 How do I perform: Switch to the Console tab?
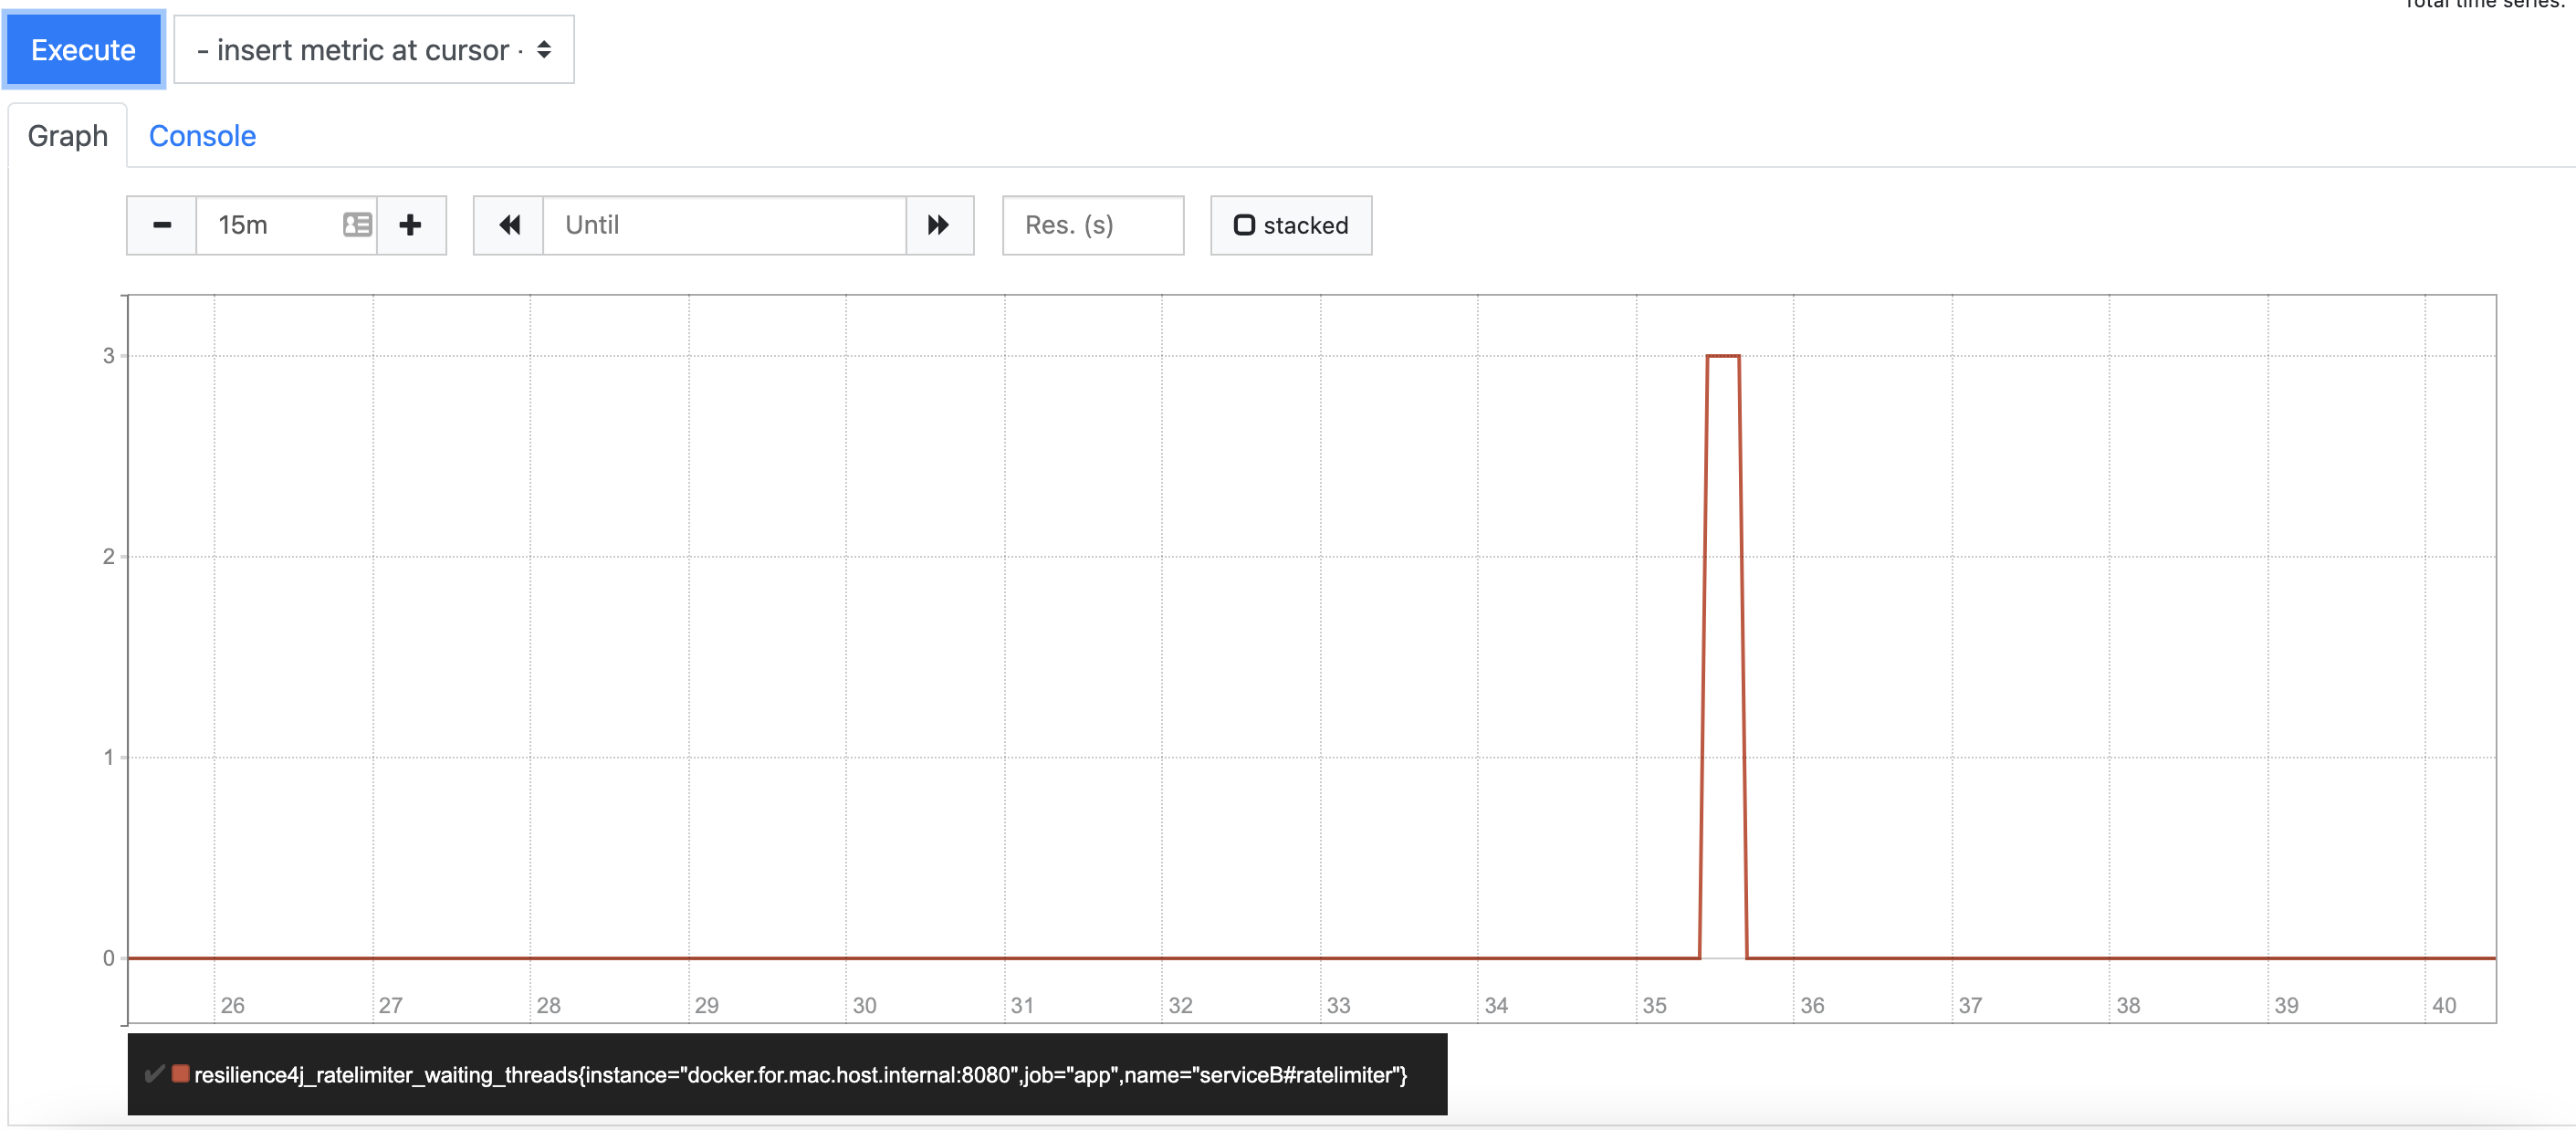coord(202,136)
